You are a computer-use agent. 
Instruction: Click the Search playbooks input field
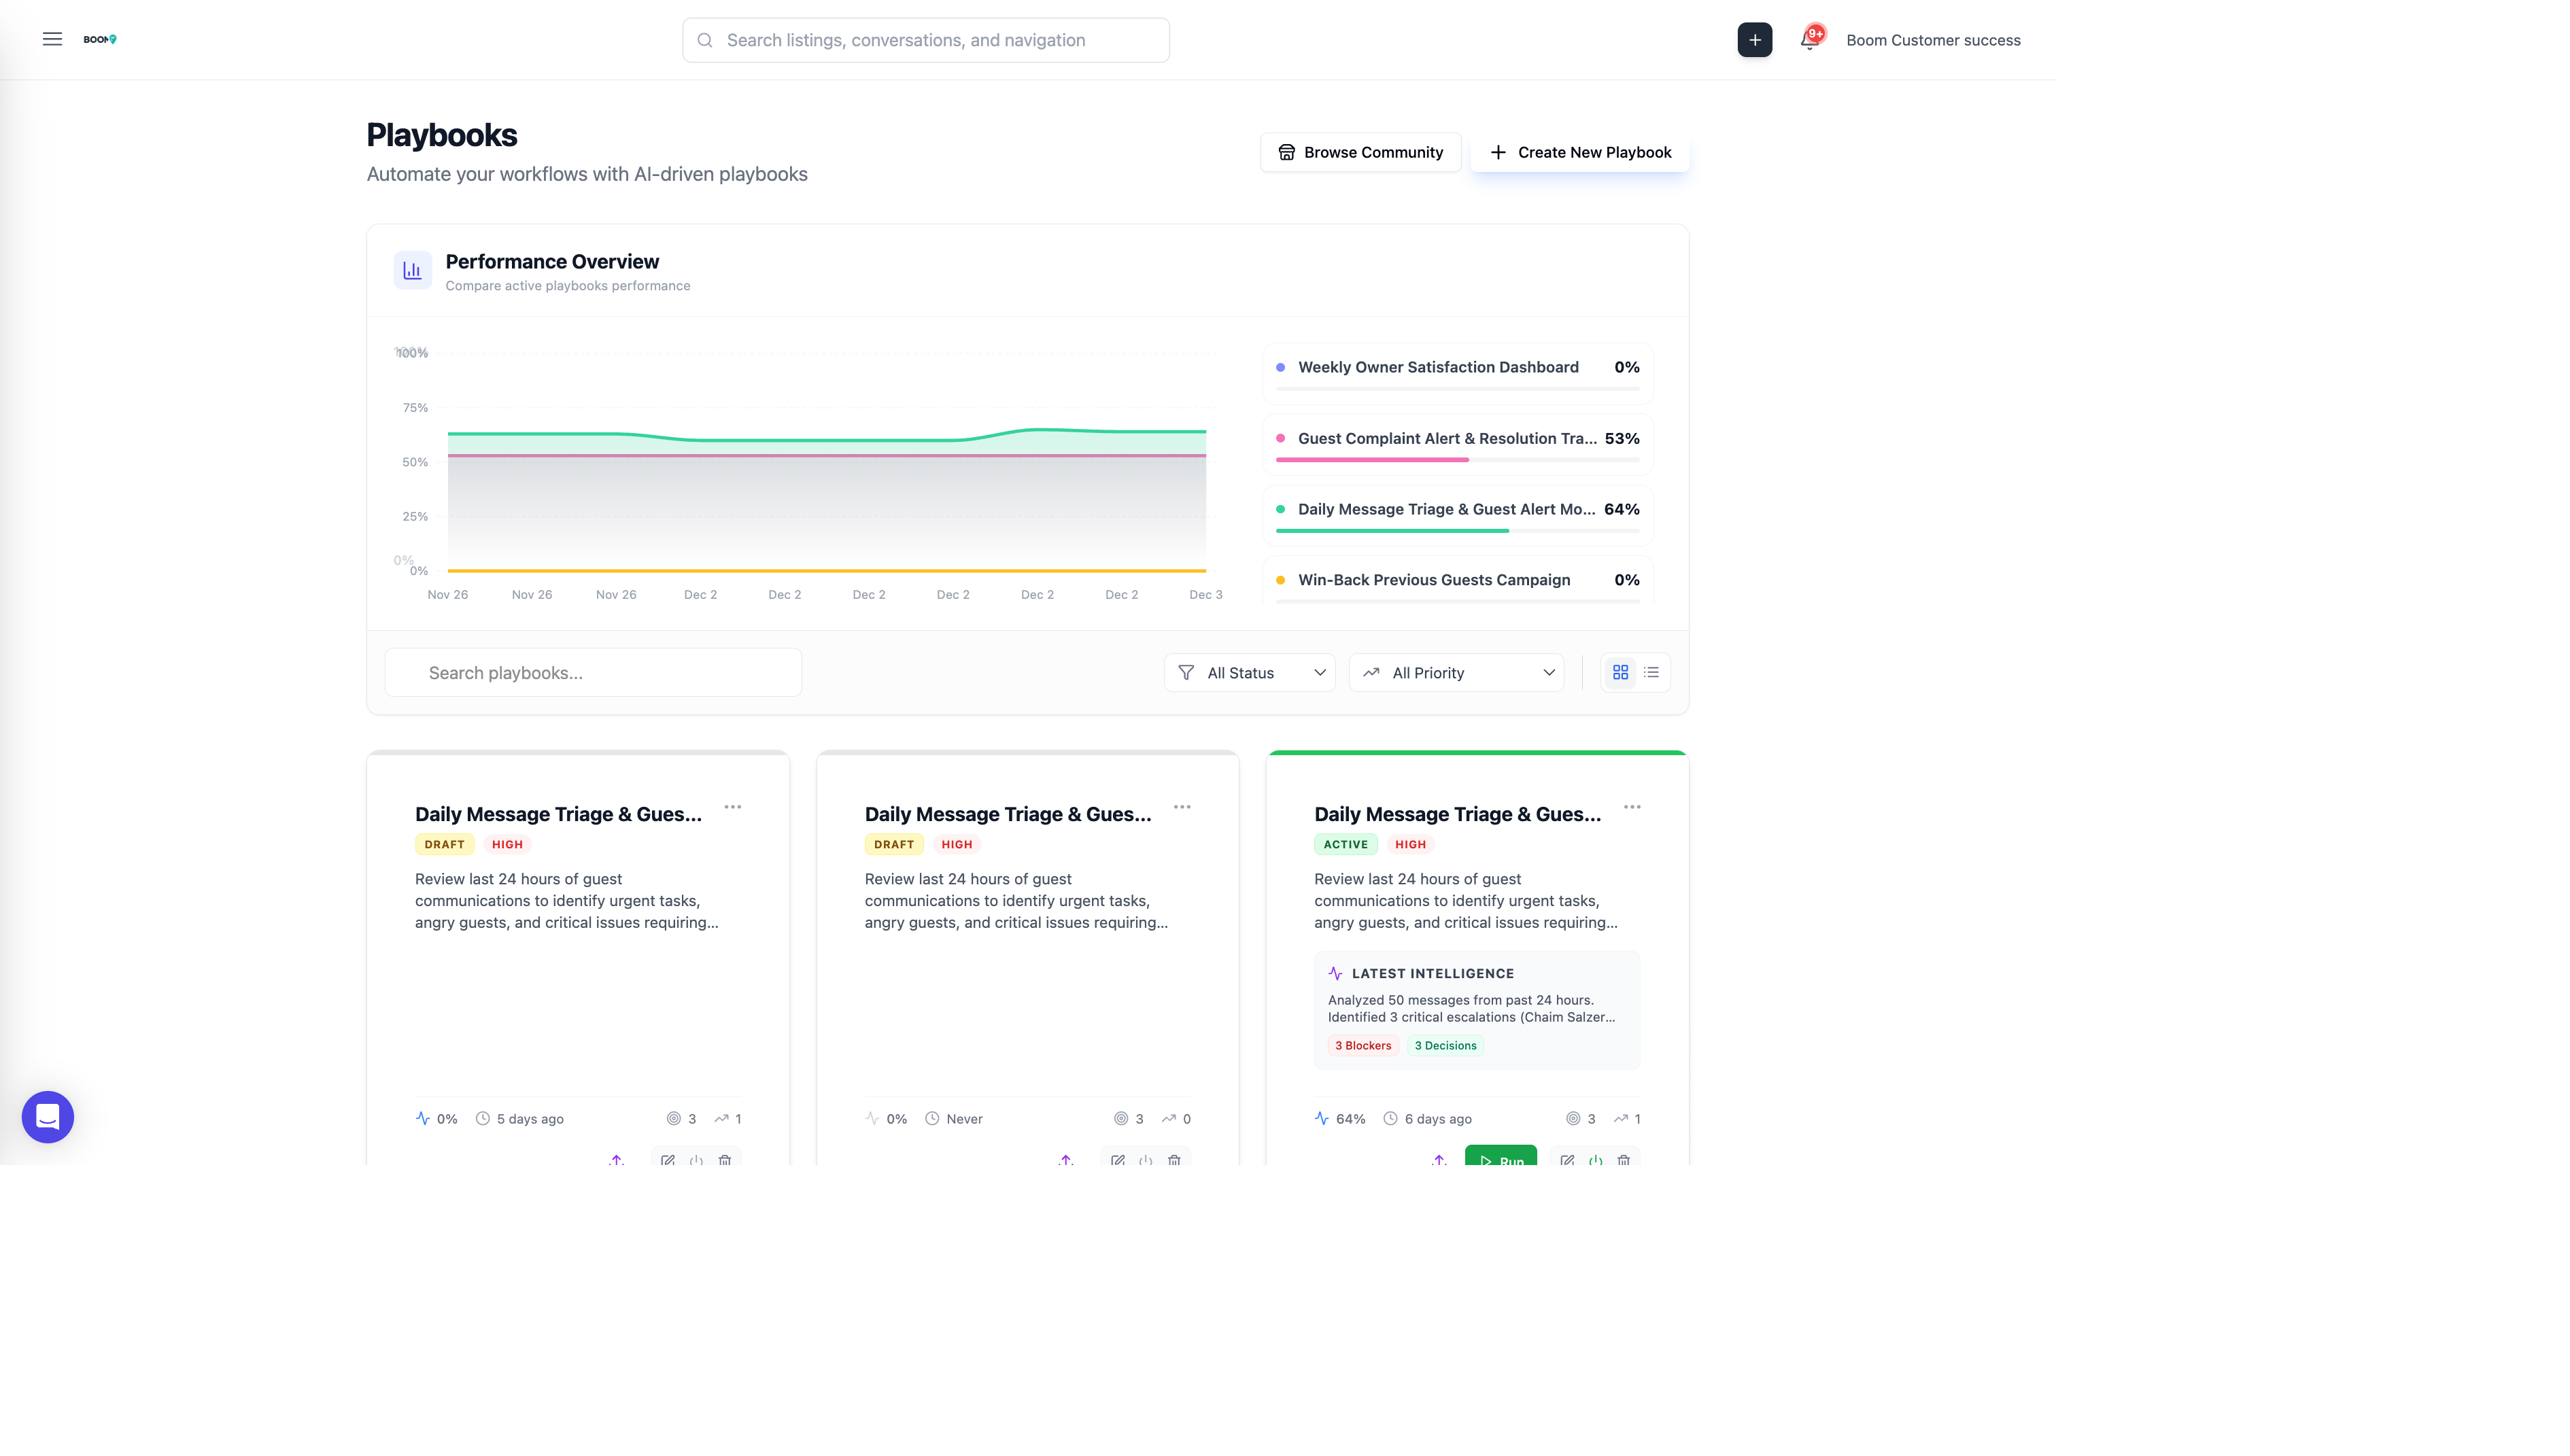(x=593, y=672)
